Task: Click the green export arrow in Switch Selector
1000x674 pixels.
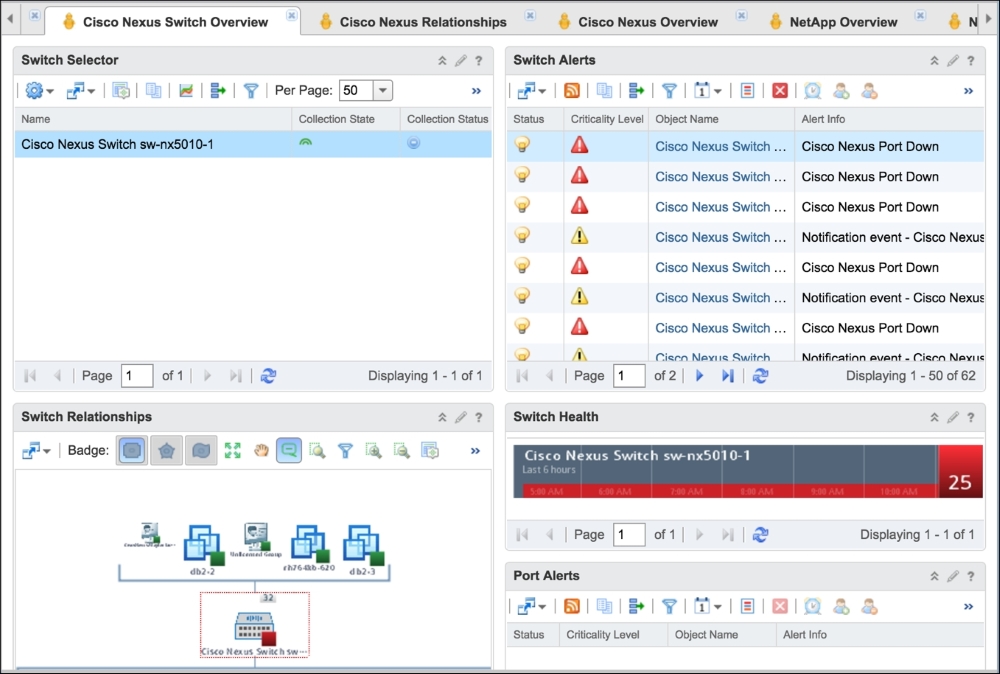Action: [x=218, y=91]
